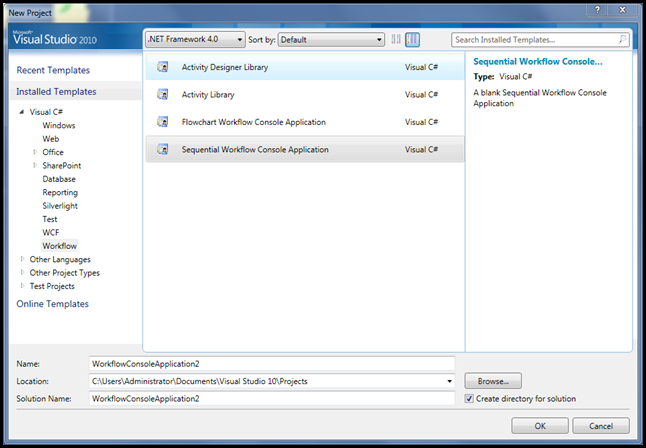Select Flowchart Workflow Console Application row
Viewport: 646px width, 448px height.
pos(305,122)
